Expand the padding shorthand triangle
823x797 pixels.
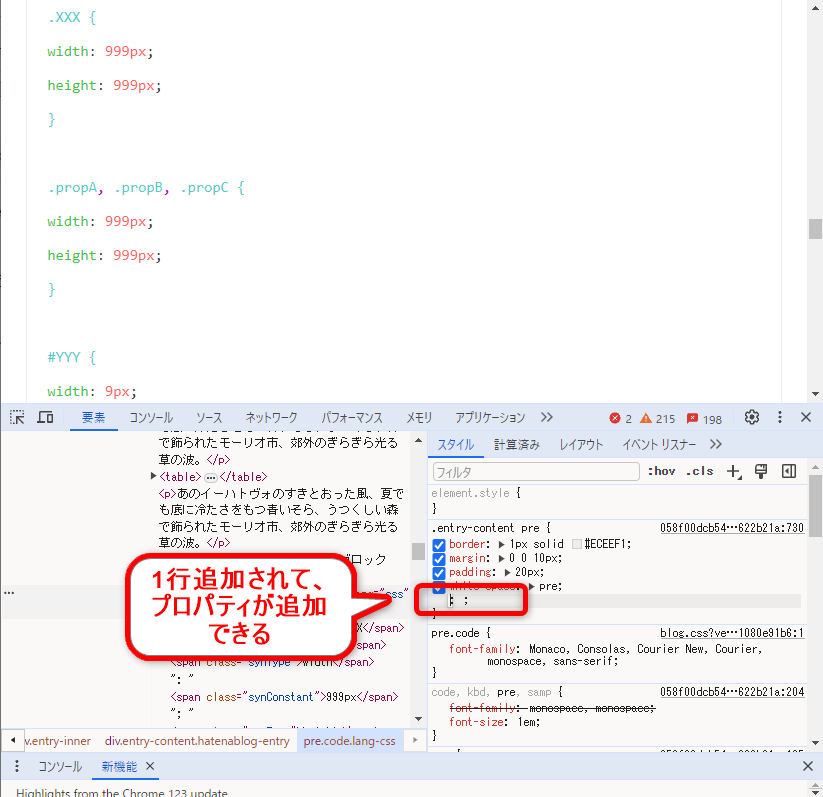[507, 572]
